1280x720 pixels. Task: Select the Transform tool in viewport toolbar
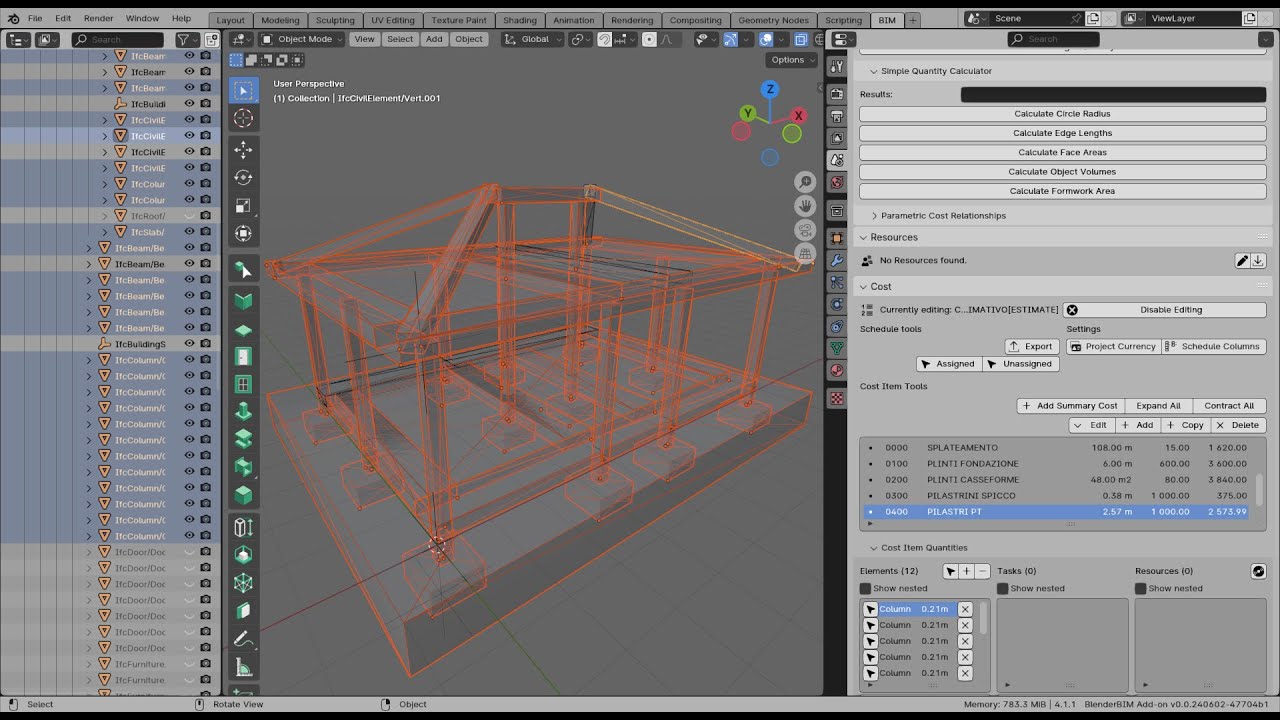[x=243, y=233]
